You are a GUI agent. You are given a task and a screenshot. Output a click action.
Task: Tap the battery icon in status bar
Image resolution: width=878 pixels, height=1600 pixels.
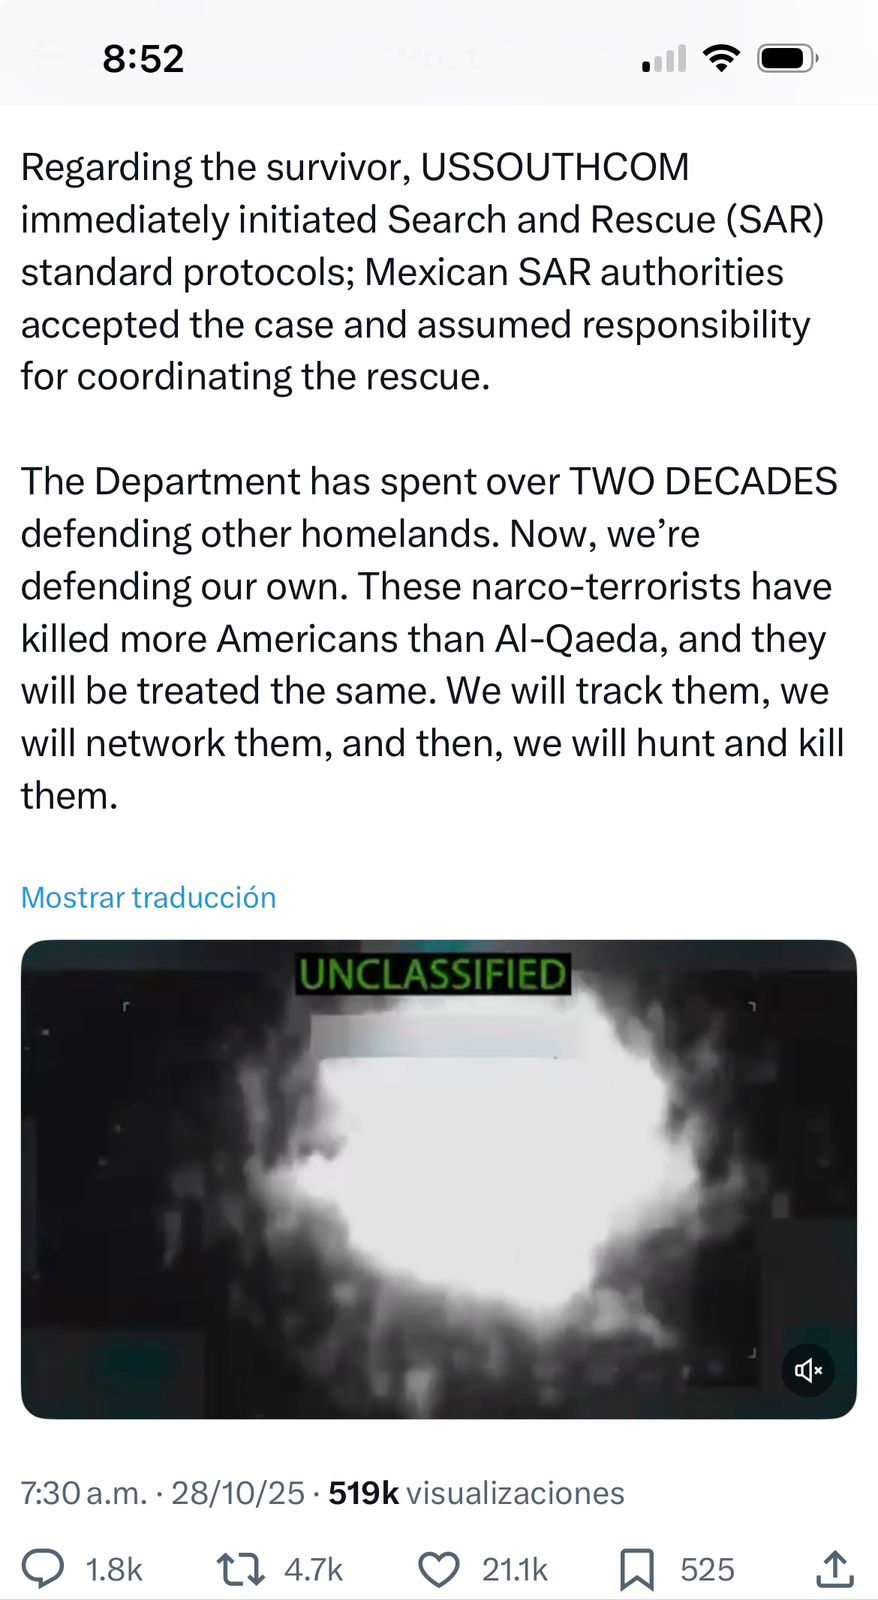click(x=789, y=58)
